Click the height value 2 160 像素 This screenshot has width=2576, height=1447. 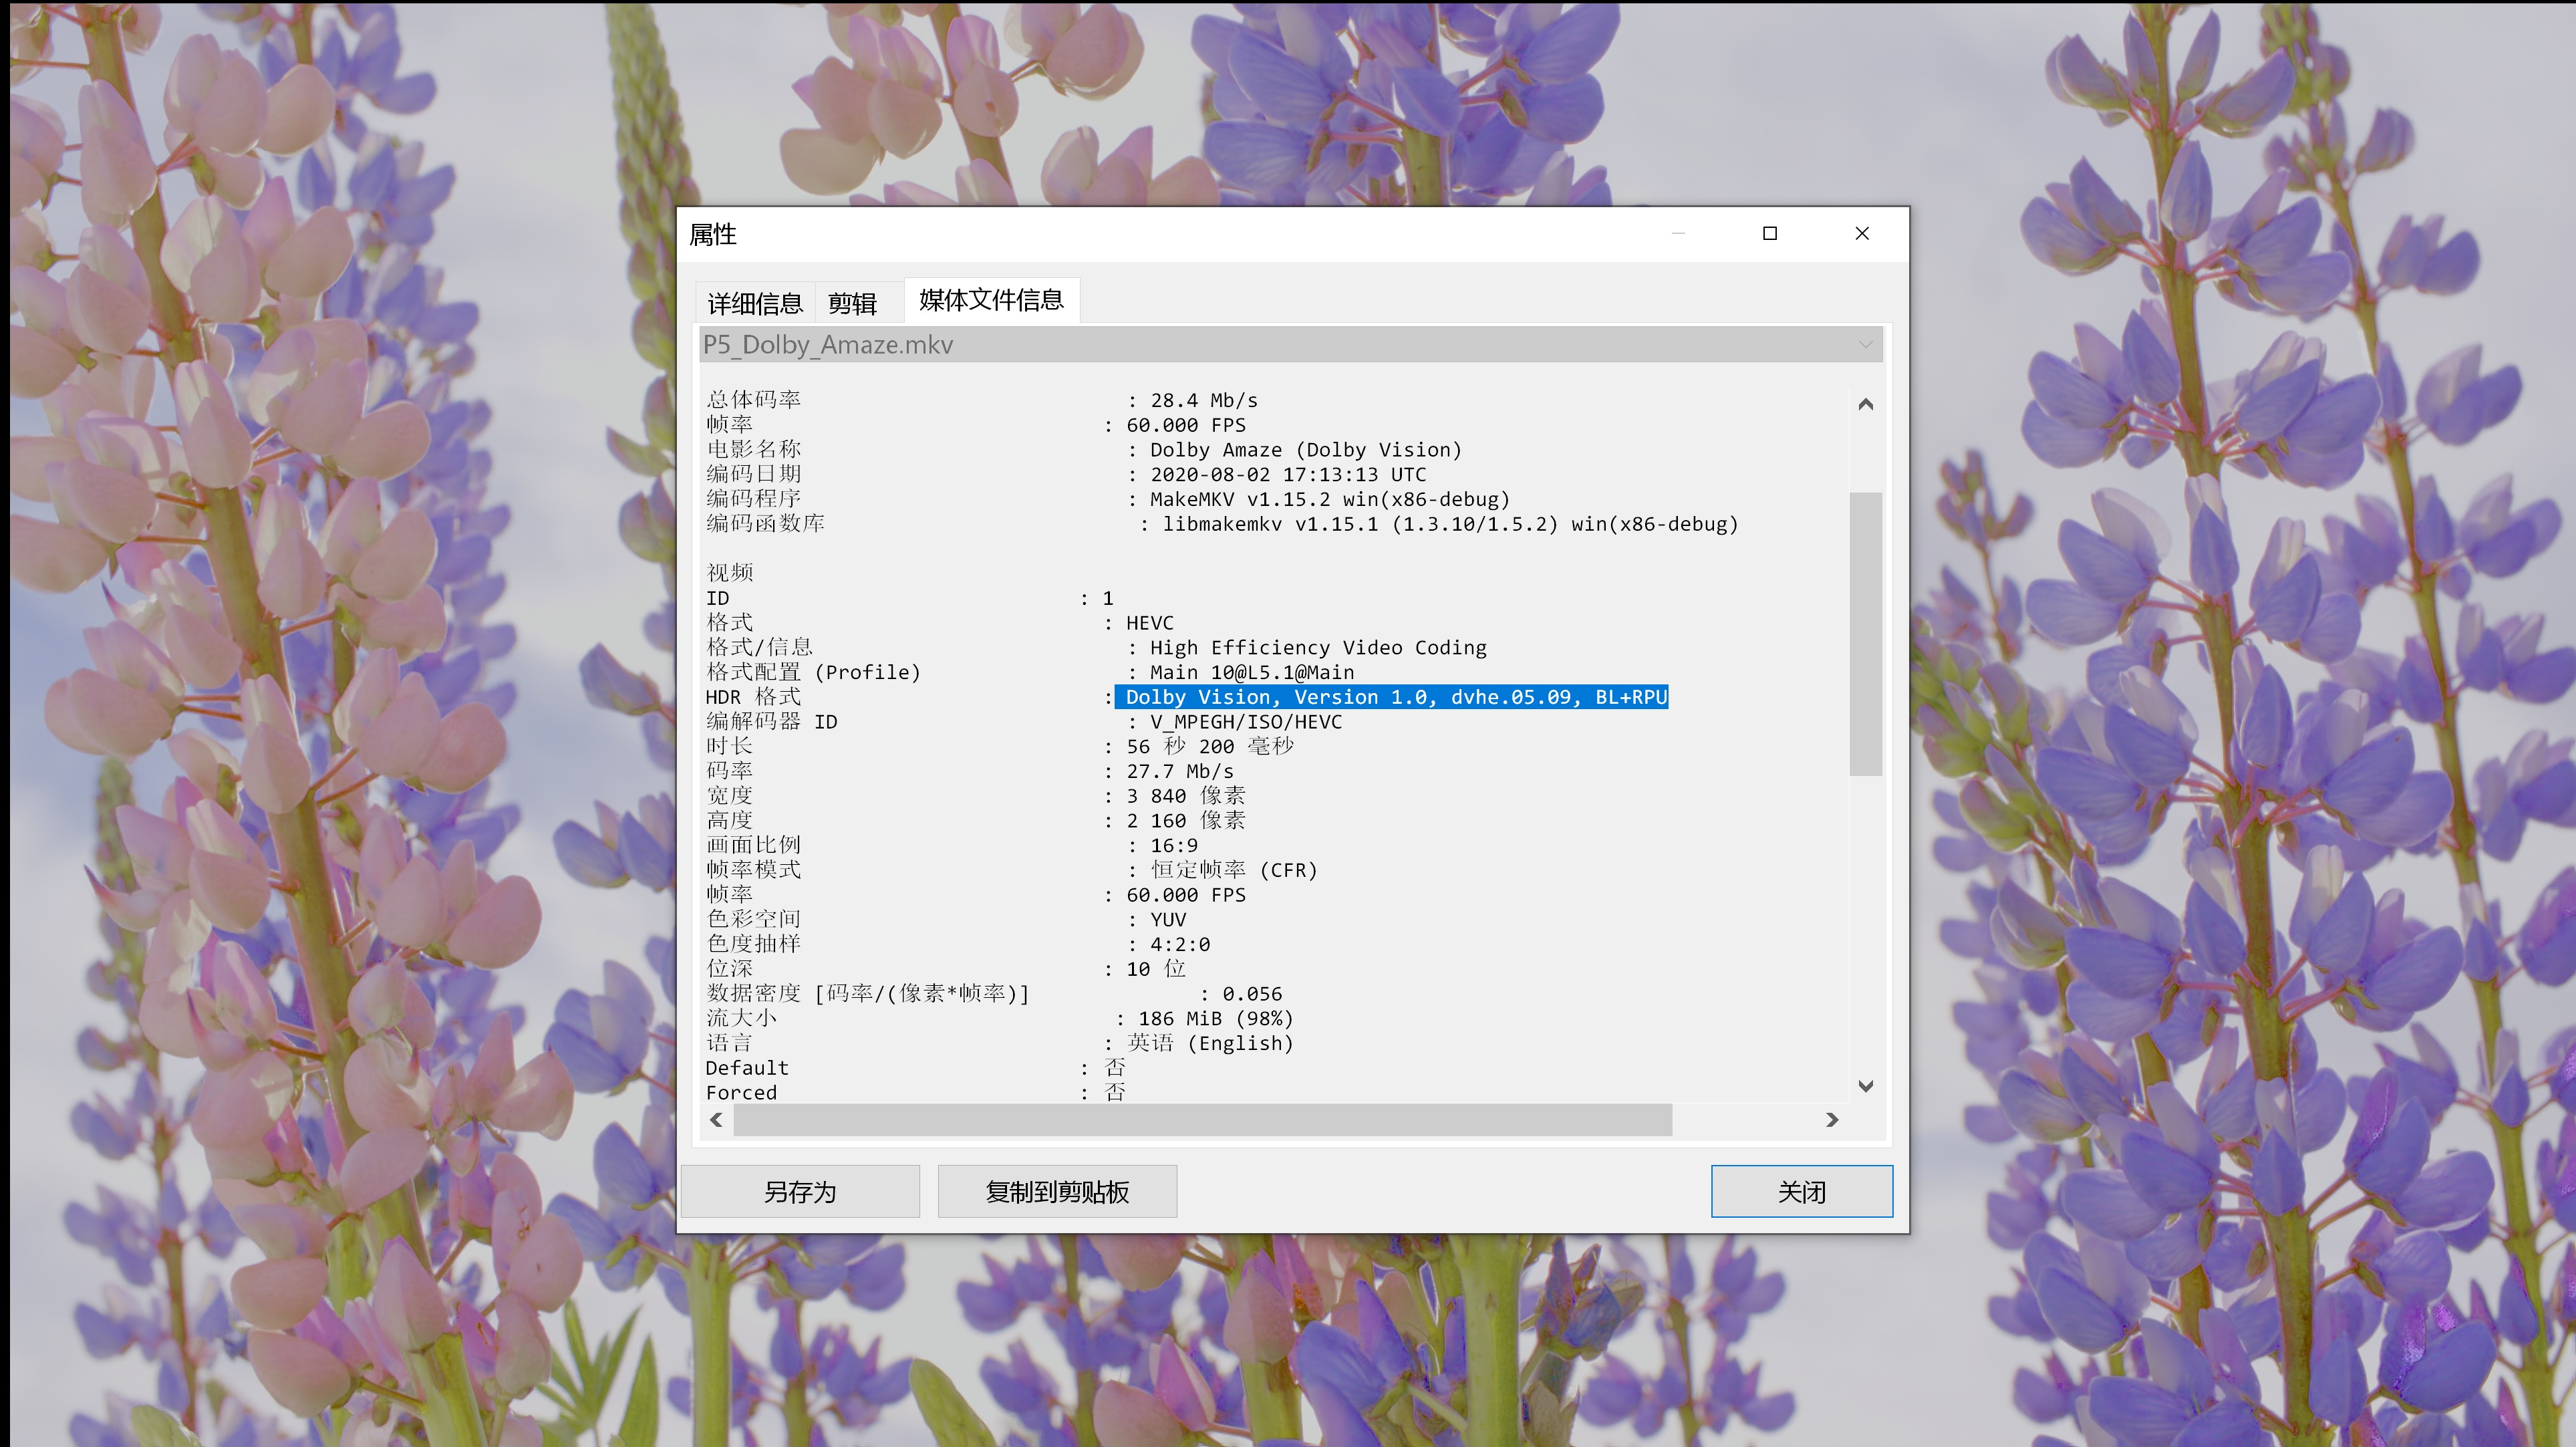1186,821
